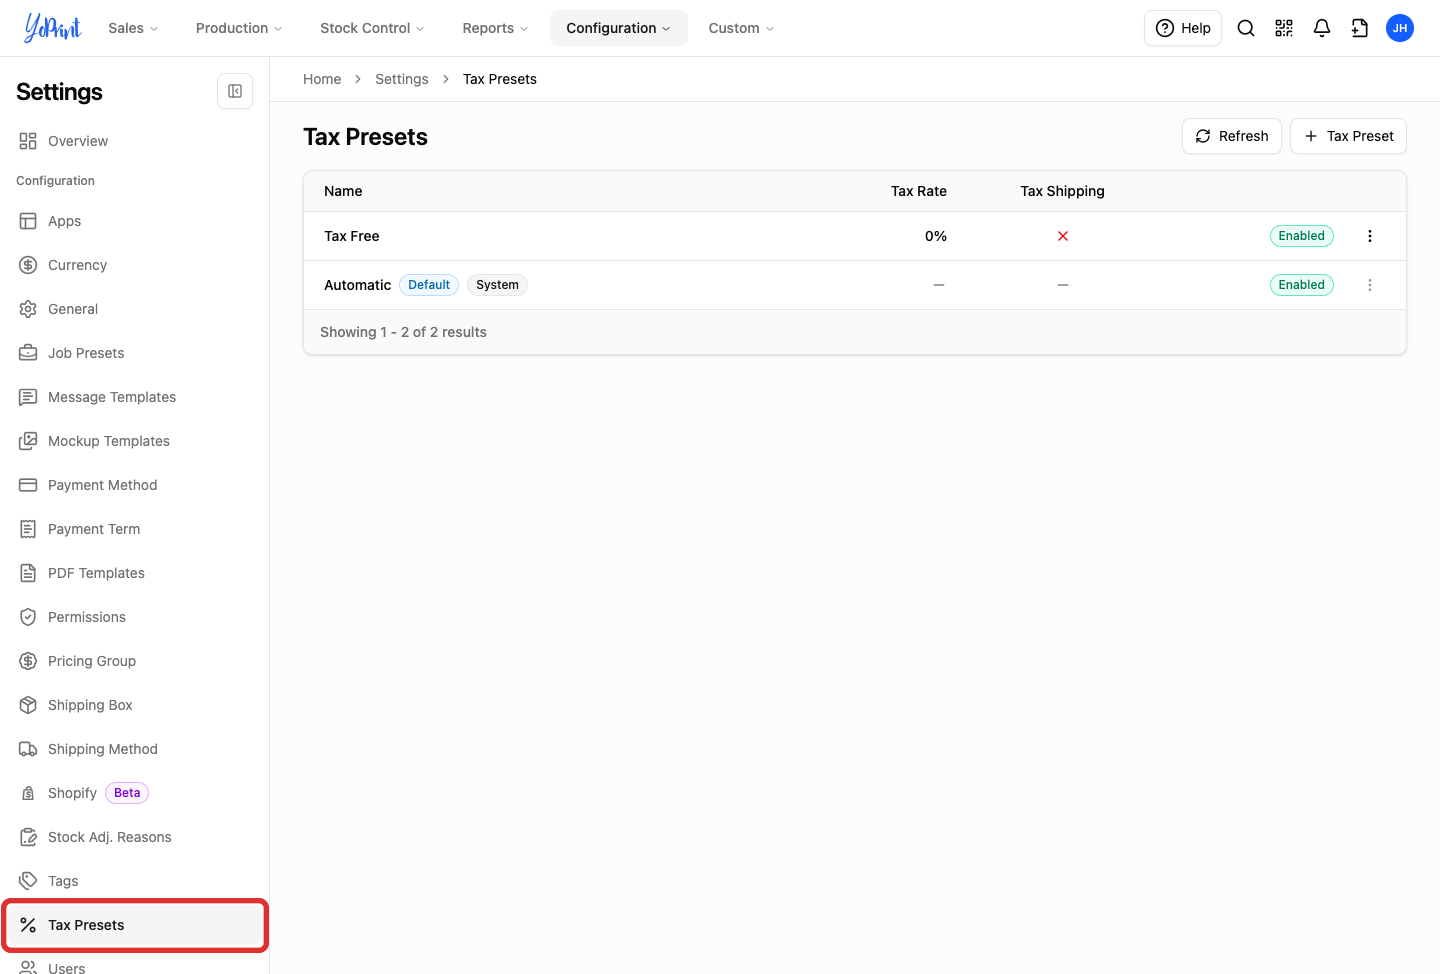This screenshot has width=1440, height=974.
Task: Open Shipping Box settings
Action: pyautogui.click(x=134, y=705)
